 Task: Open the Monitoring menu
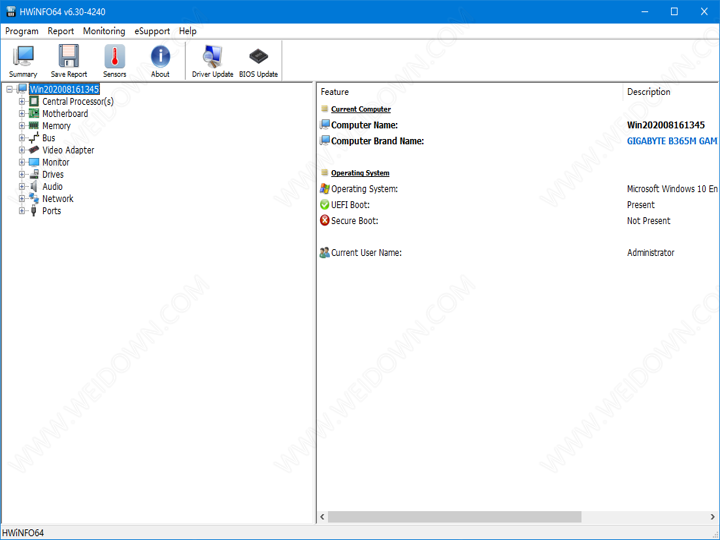[104, 31]
